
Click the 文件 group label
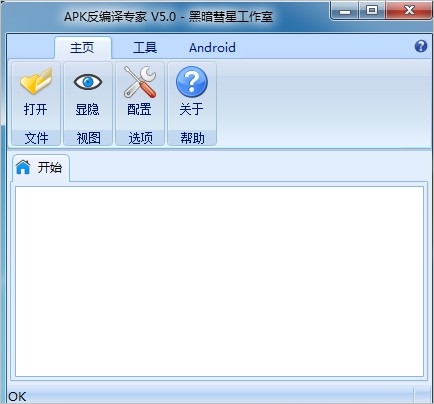(36, 138)
